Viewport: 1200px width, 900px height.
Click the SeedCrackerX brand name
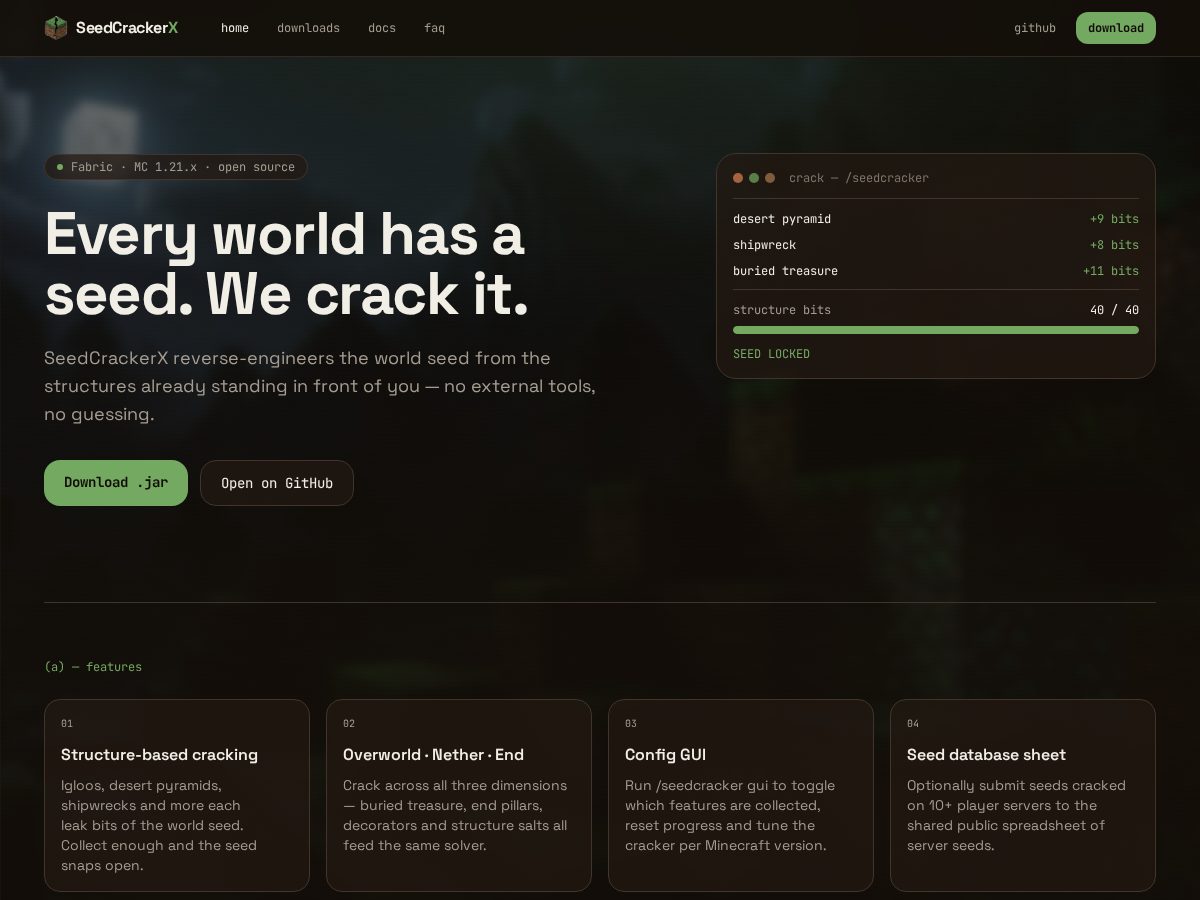point(127,28)
